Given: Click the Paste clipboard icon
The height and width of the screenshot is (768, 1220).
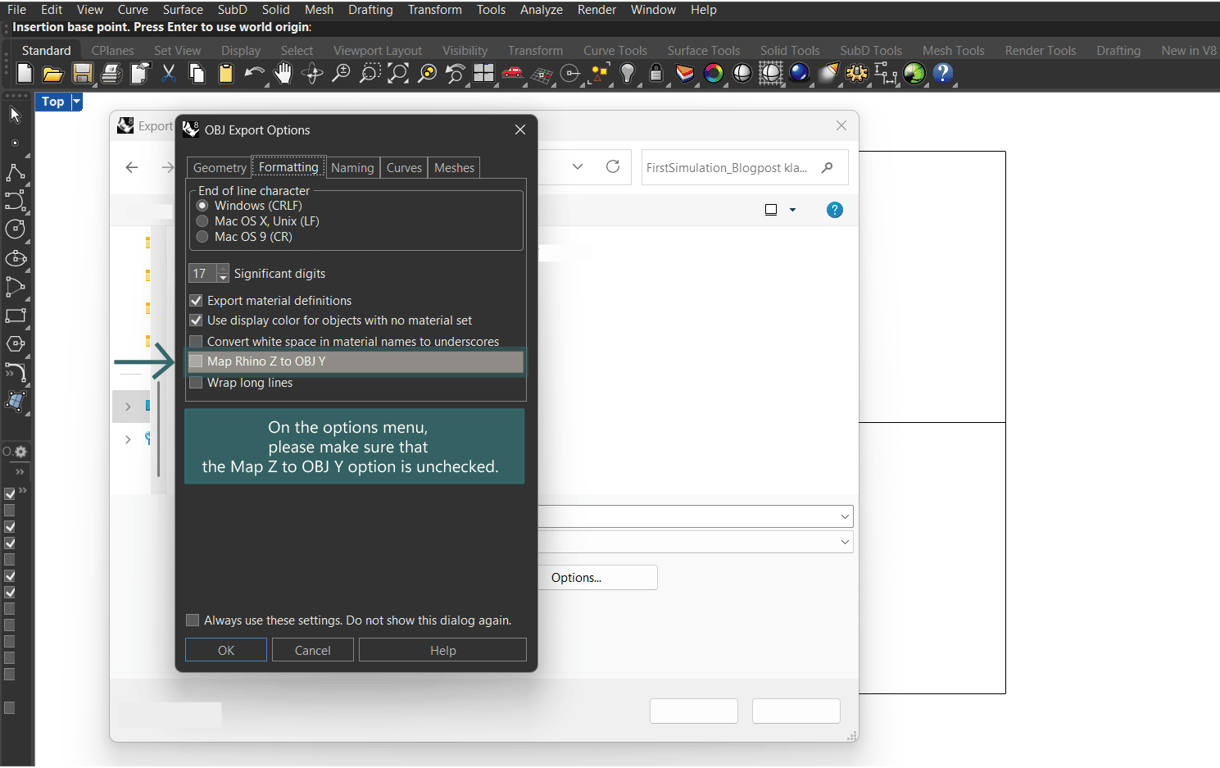Looking at the screenshot, I should point(226,73).
